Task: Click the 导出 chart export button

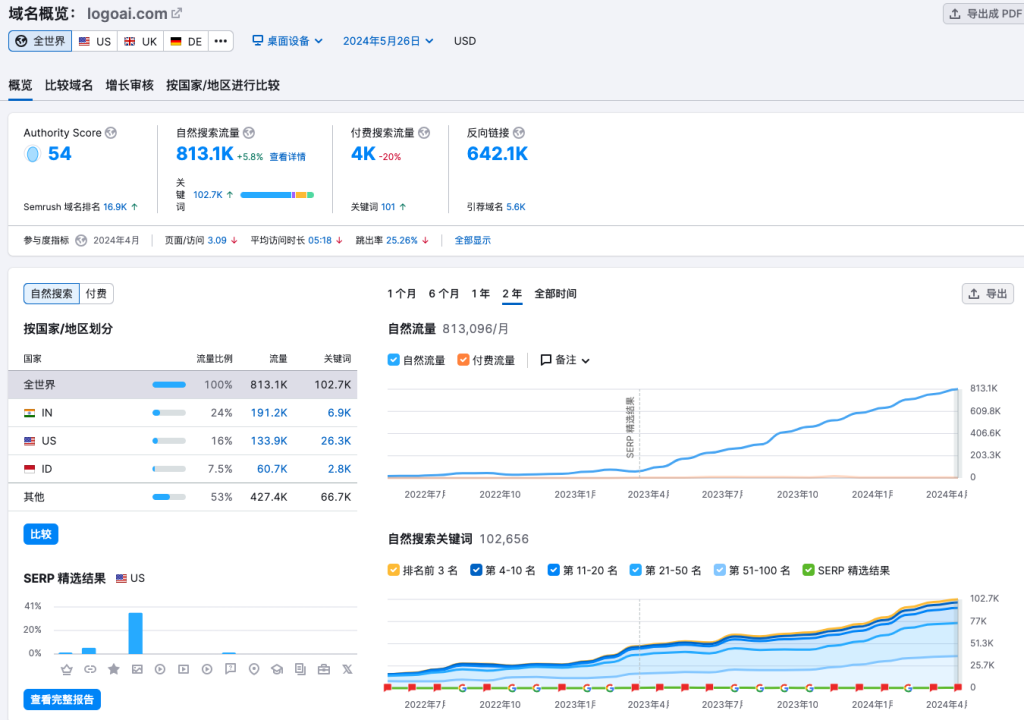Action: 987,294
